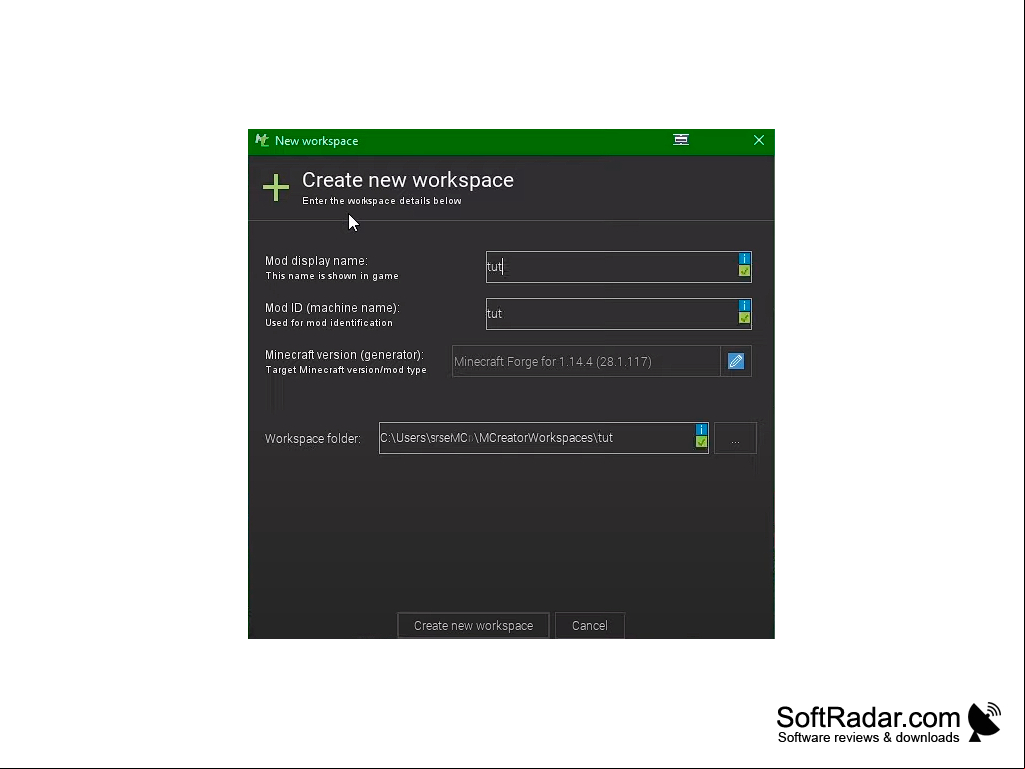
Task: Click the info icon in Mod ID field
Action: [744, 306]
